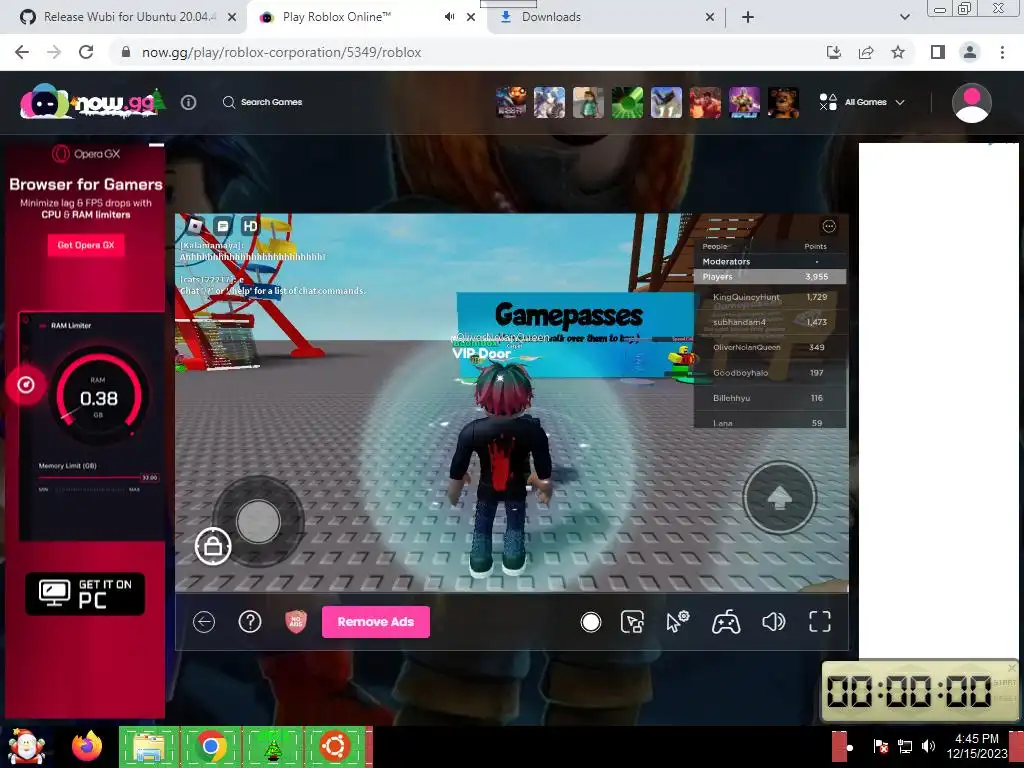Open the Ubuntu icon in taskbar

click(x=334, y=746)
